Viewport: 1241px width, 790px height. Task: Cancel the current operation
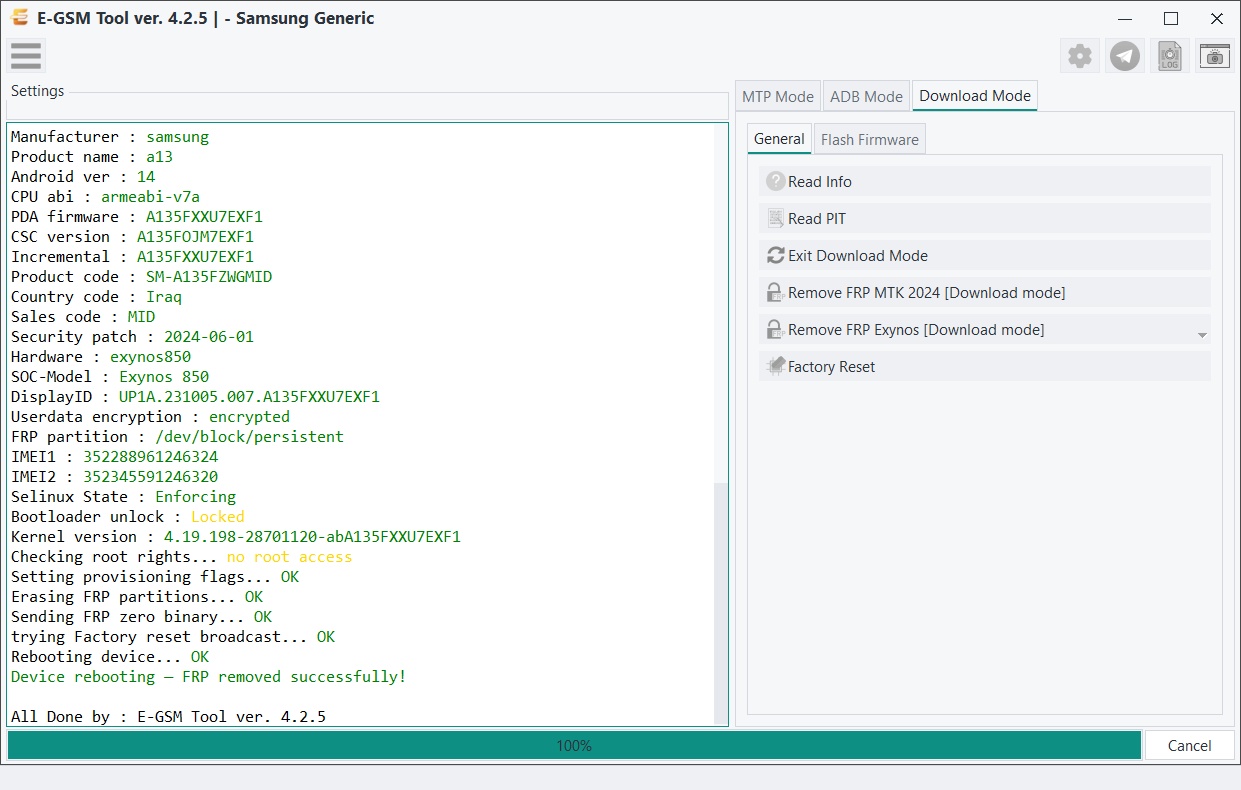(x=1189, y=745)
